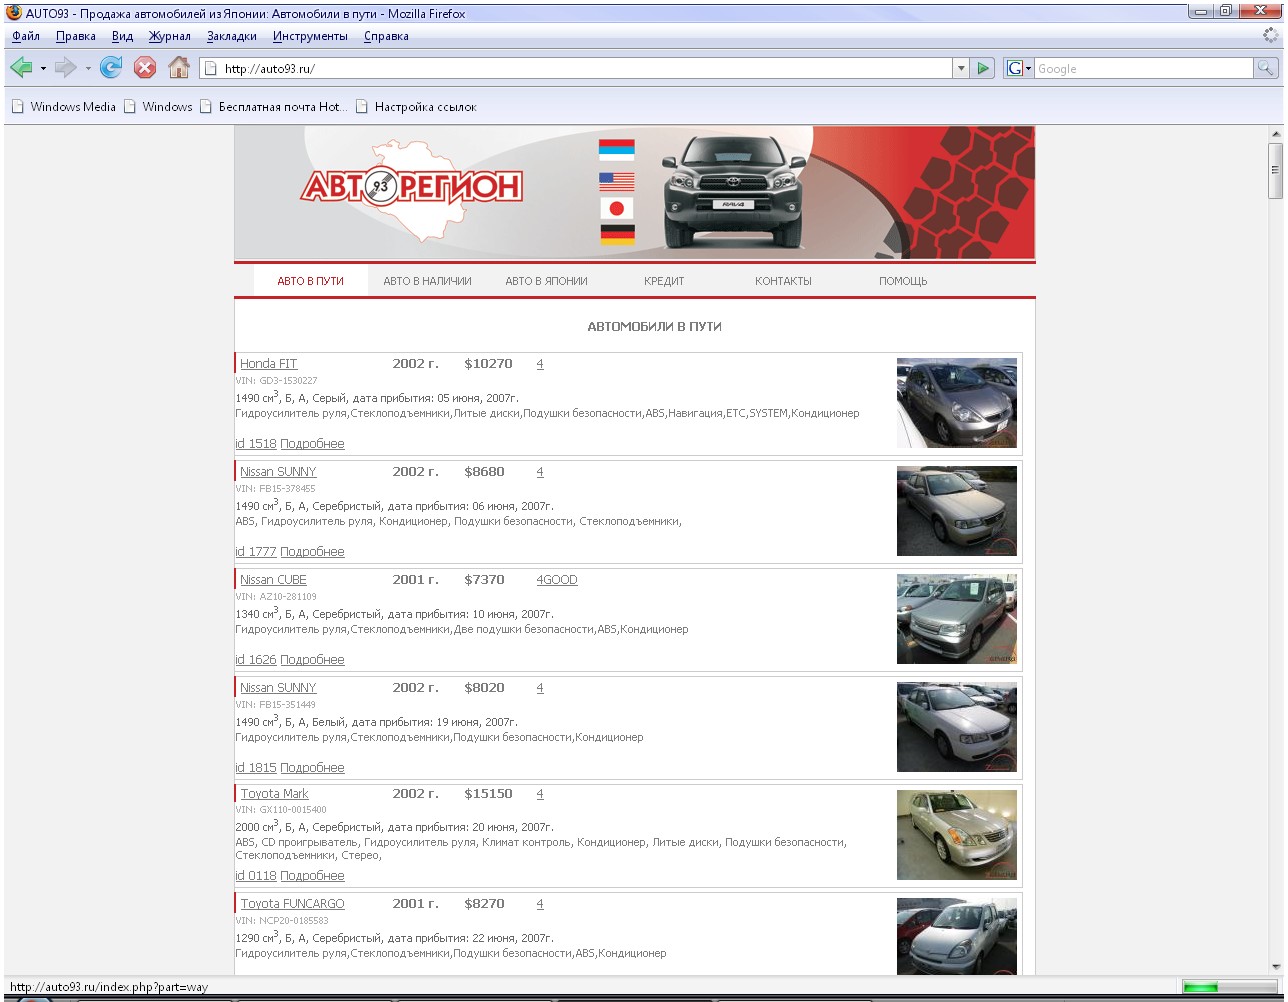1288x1002 pixels.
Task: Click the АвтоРегион logo
Action: (x=411, y=186)
